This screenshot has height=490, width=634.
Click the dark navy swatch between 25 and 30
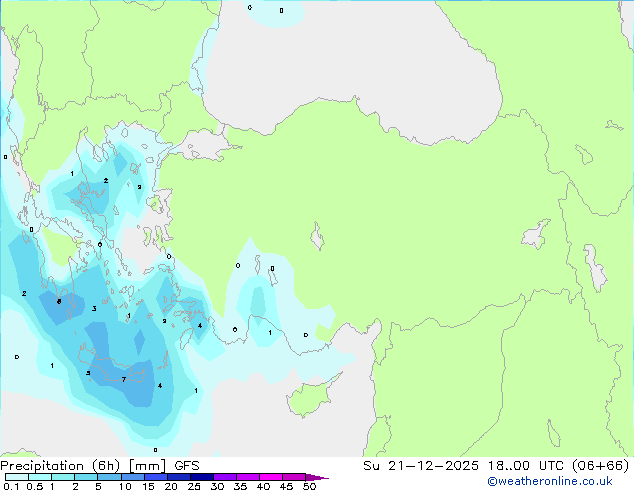[202, 477]
